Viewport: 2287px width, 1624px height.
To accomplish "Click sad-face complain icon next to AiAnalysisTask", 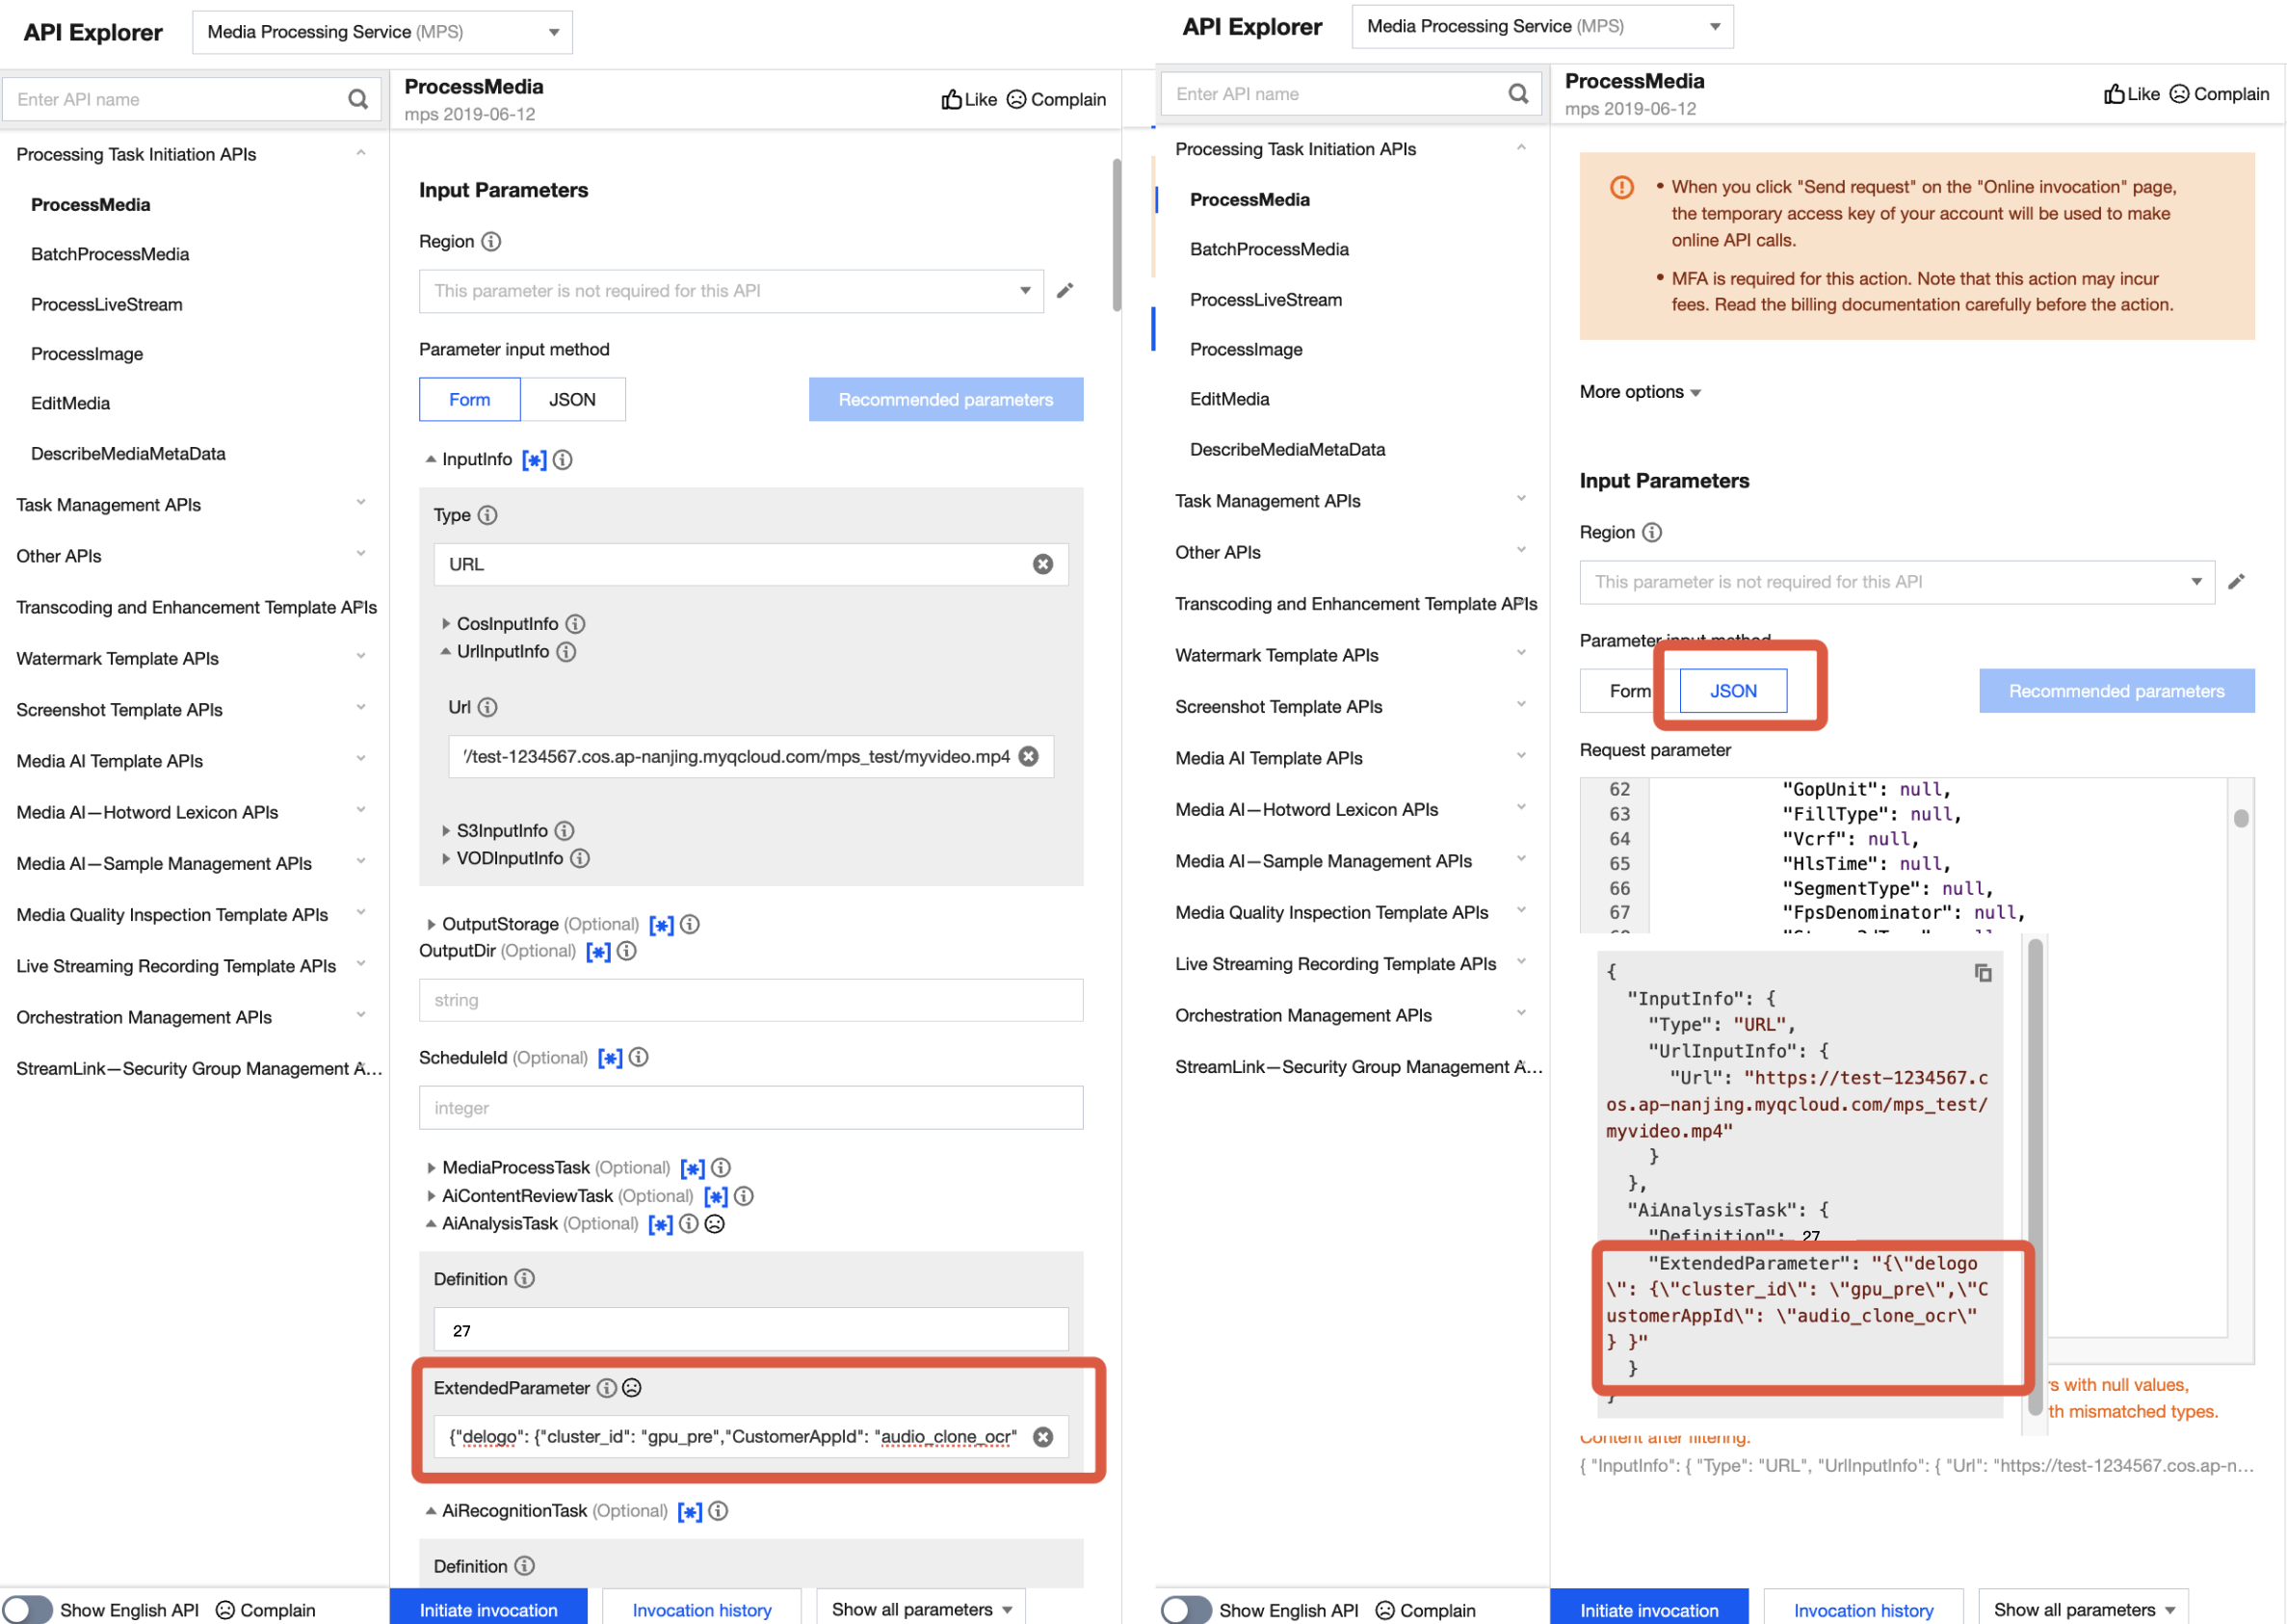I will click(x=714, y=1224).
